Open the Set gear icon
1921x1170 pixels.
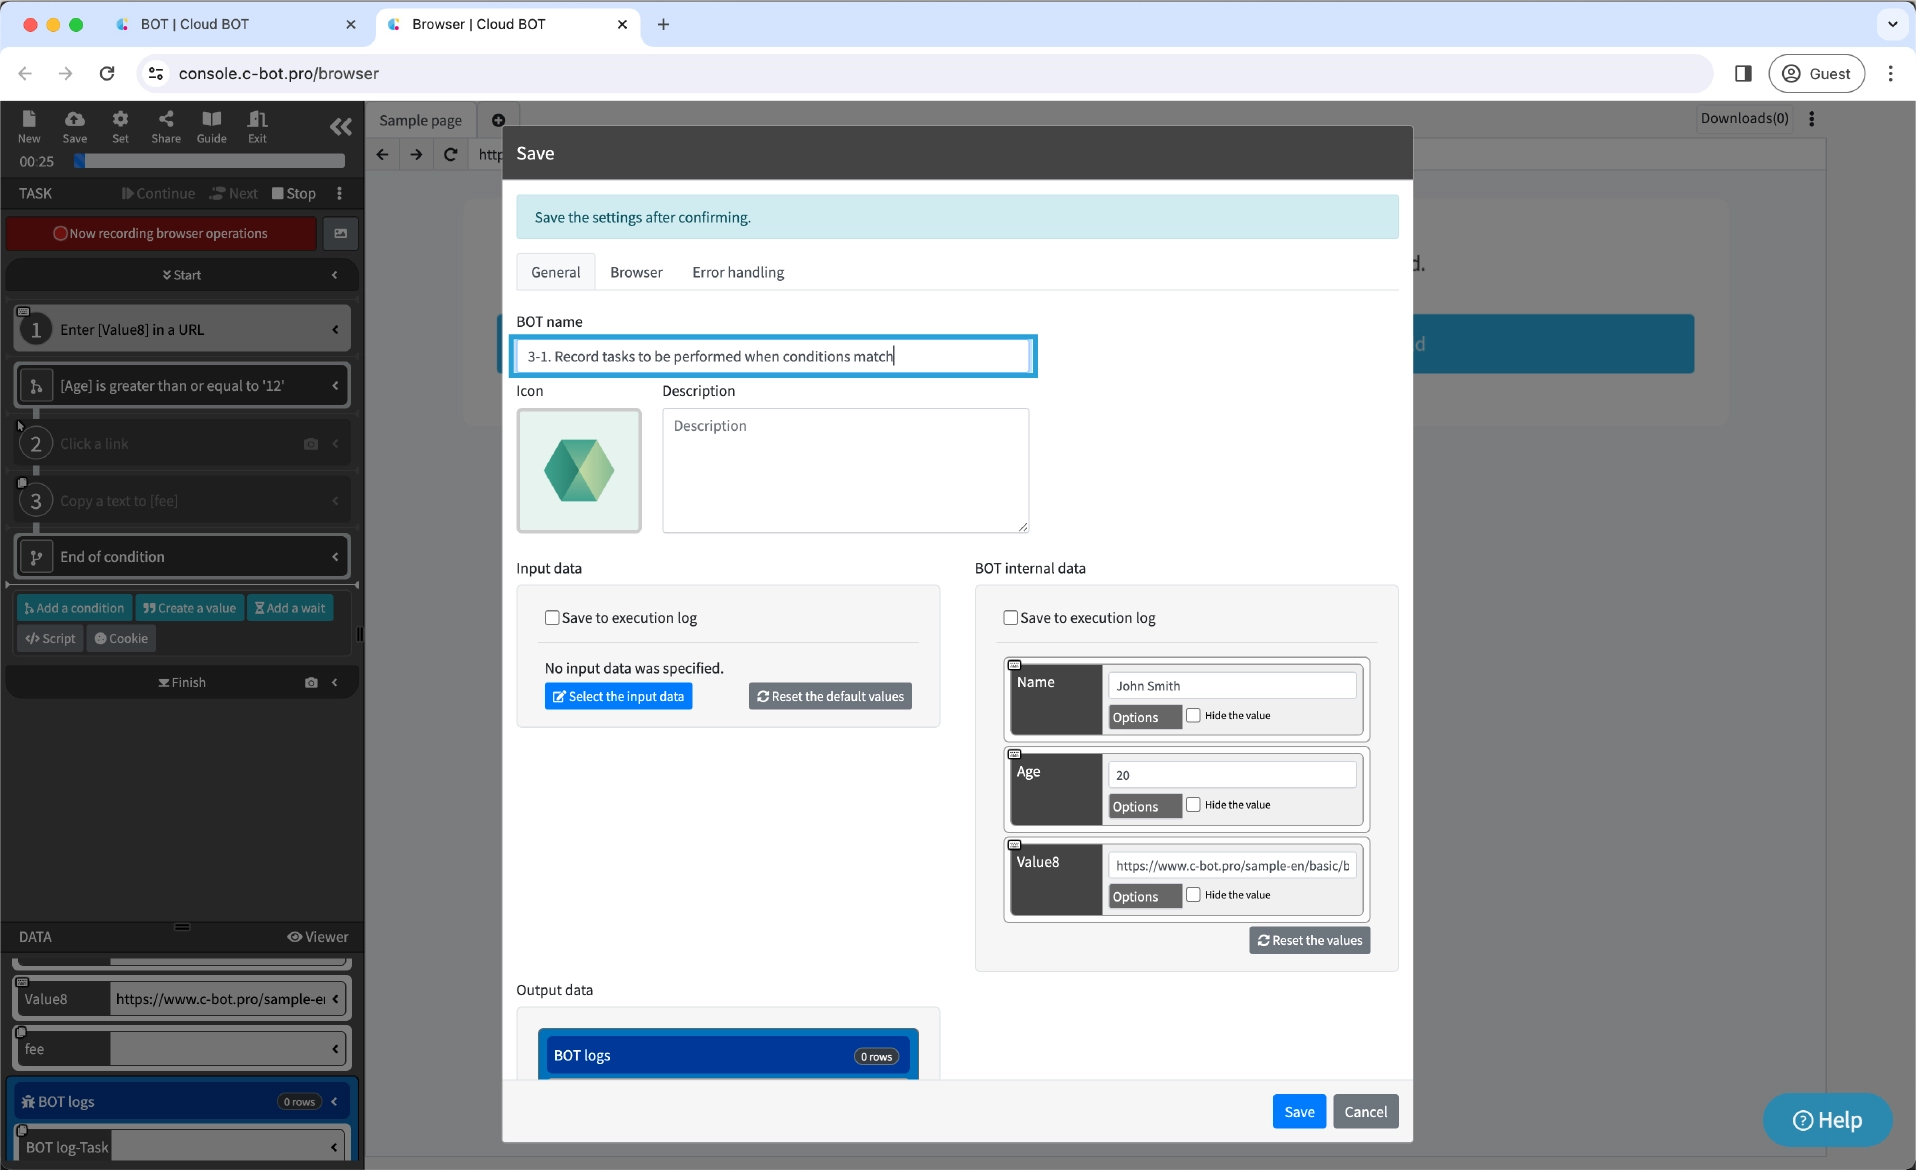(x=120, y=125)
